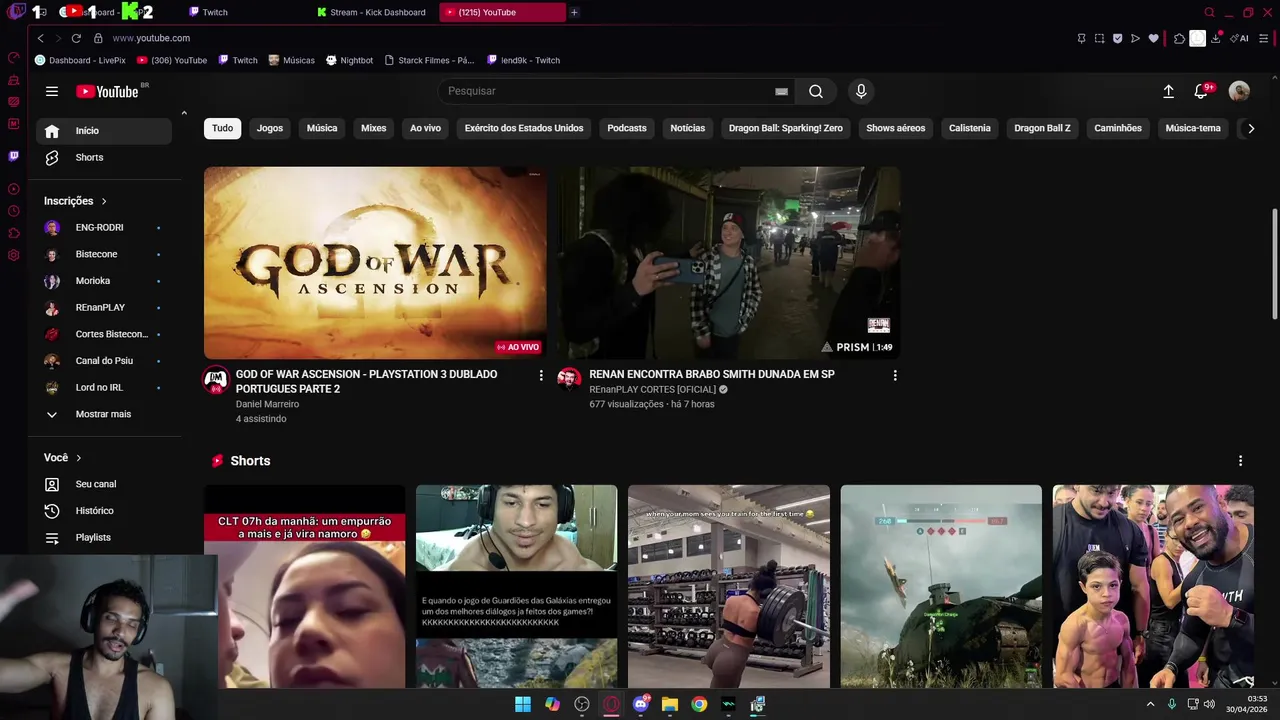This screenshot has width=1280, height=720.
Task: Open Twitch in the browser sidebar
Action: [x=13, y=156]
